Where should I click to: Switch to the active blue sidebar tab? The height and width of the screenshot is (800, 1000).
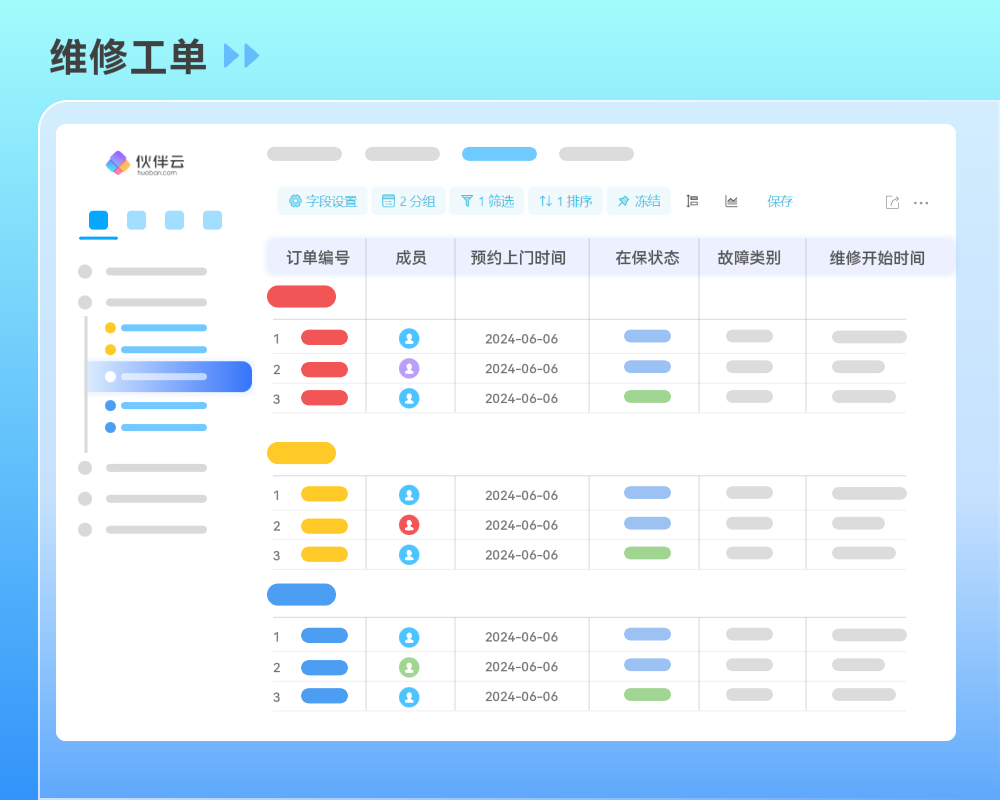[97, 221]
